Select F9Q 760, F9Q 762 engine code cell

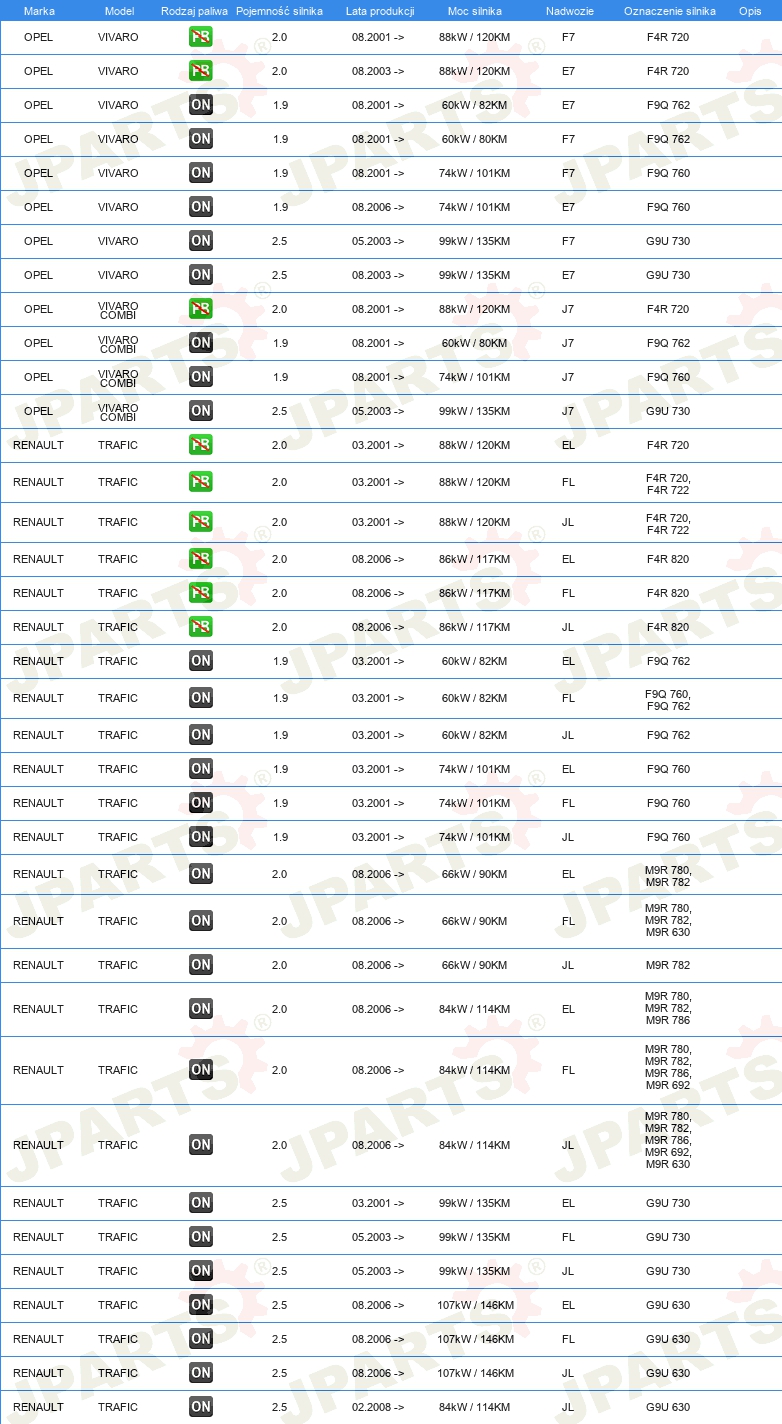point(668,700)
